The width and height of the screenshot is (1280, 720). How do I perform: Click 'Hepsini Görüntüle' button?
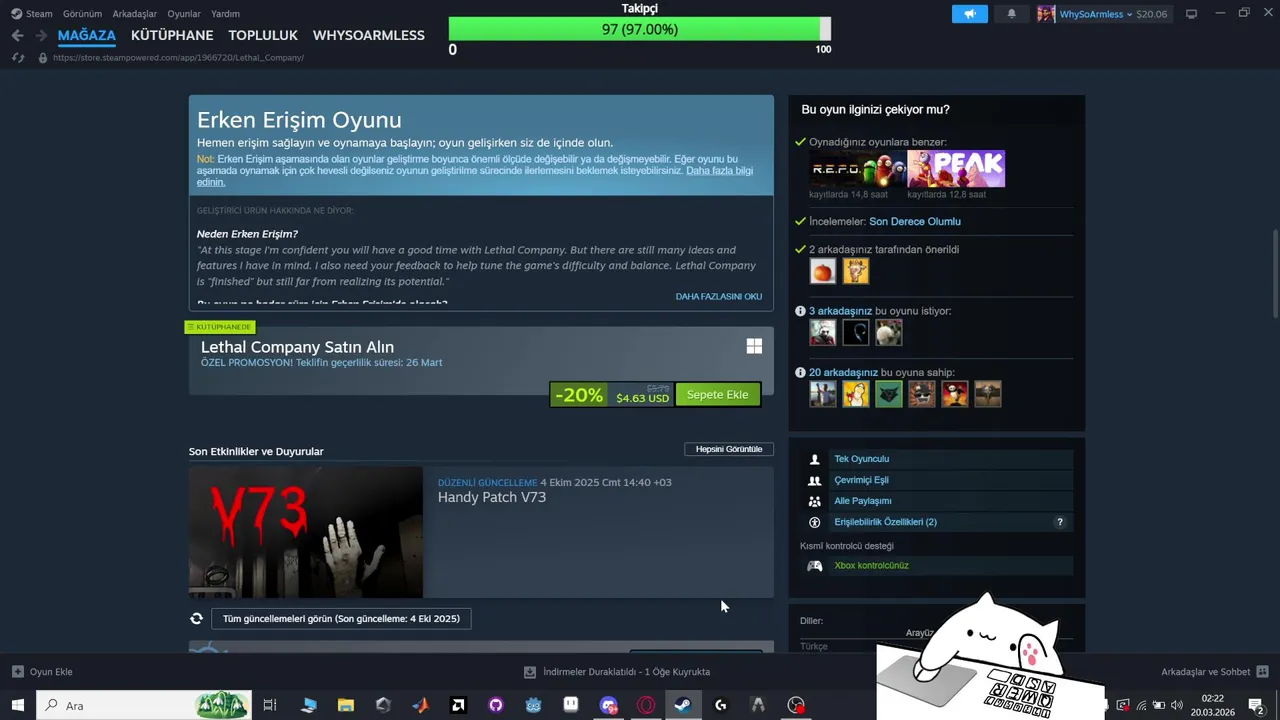(729, 449)
